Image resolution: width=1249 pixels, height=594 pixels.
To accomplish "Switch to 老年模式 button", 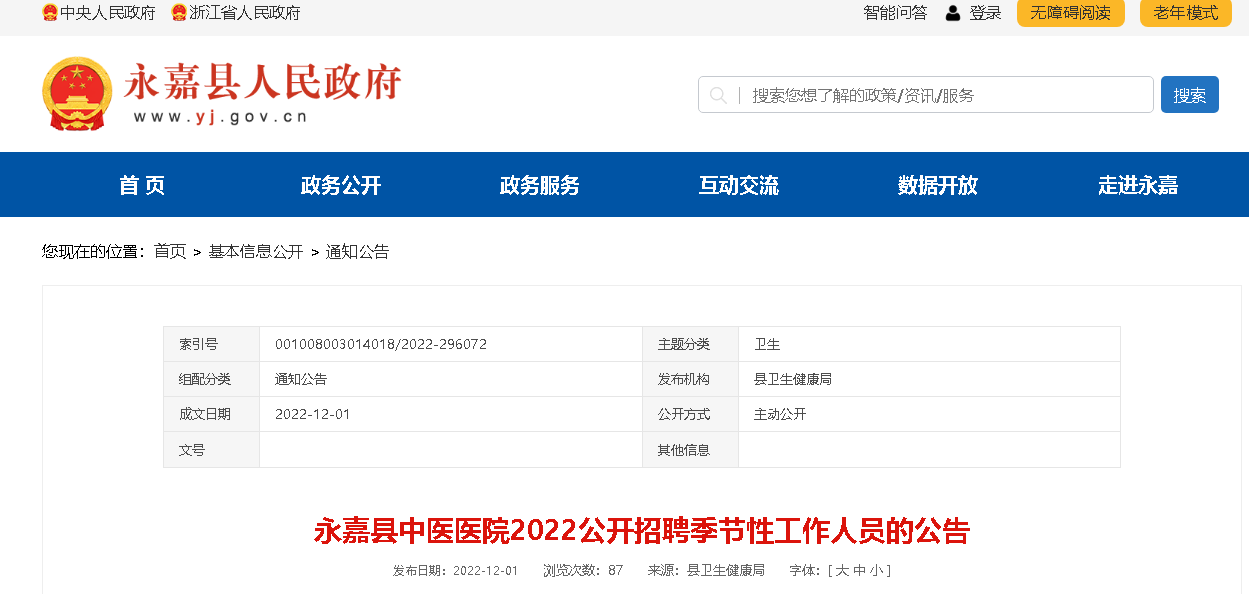I will pos(1186,13).
